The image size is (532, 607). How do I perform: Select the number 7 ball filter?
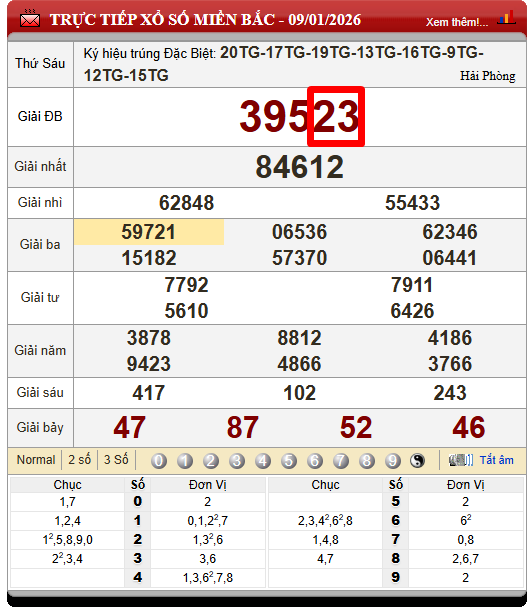tap(340, 461)
